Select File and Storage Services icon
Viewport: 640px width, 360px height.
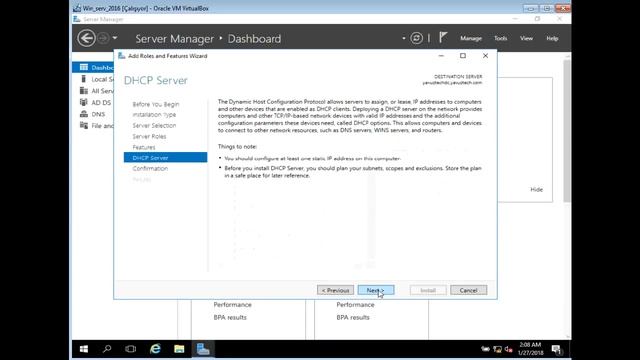pos(84,126)
